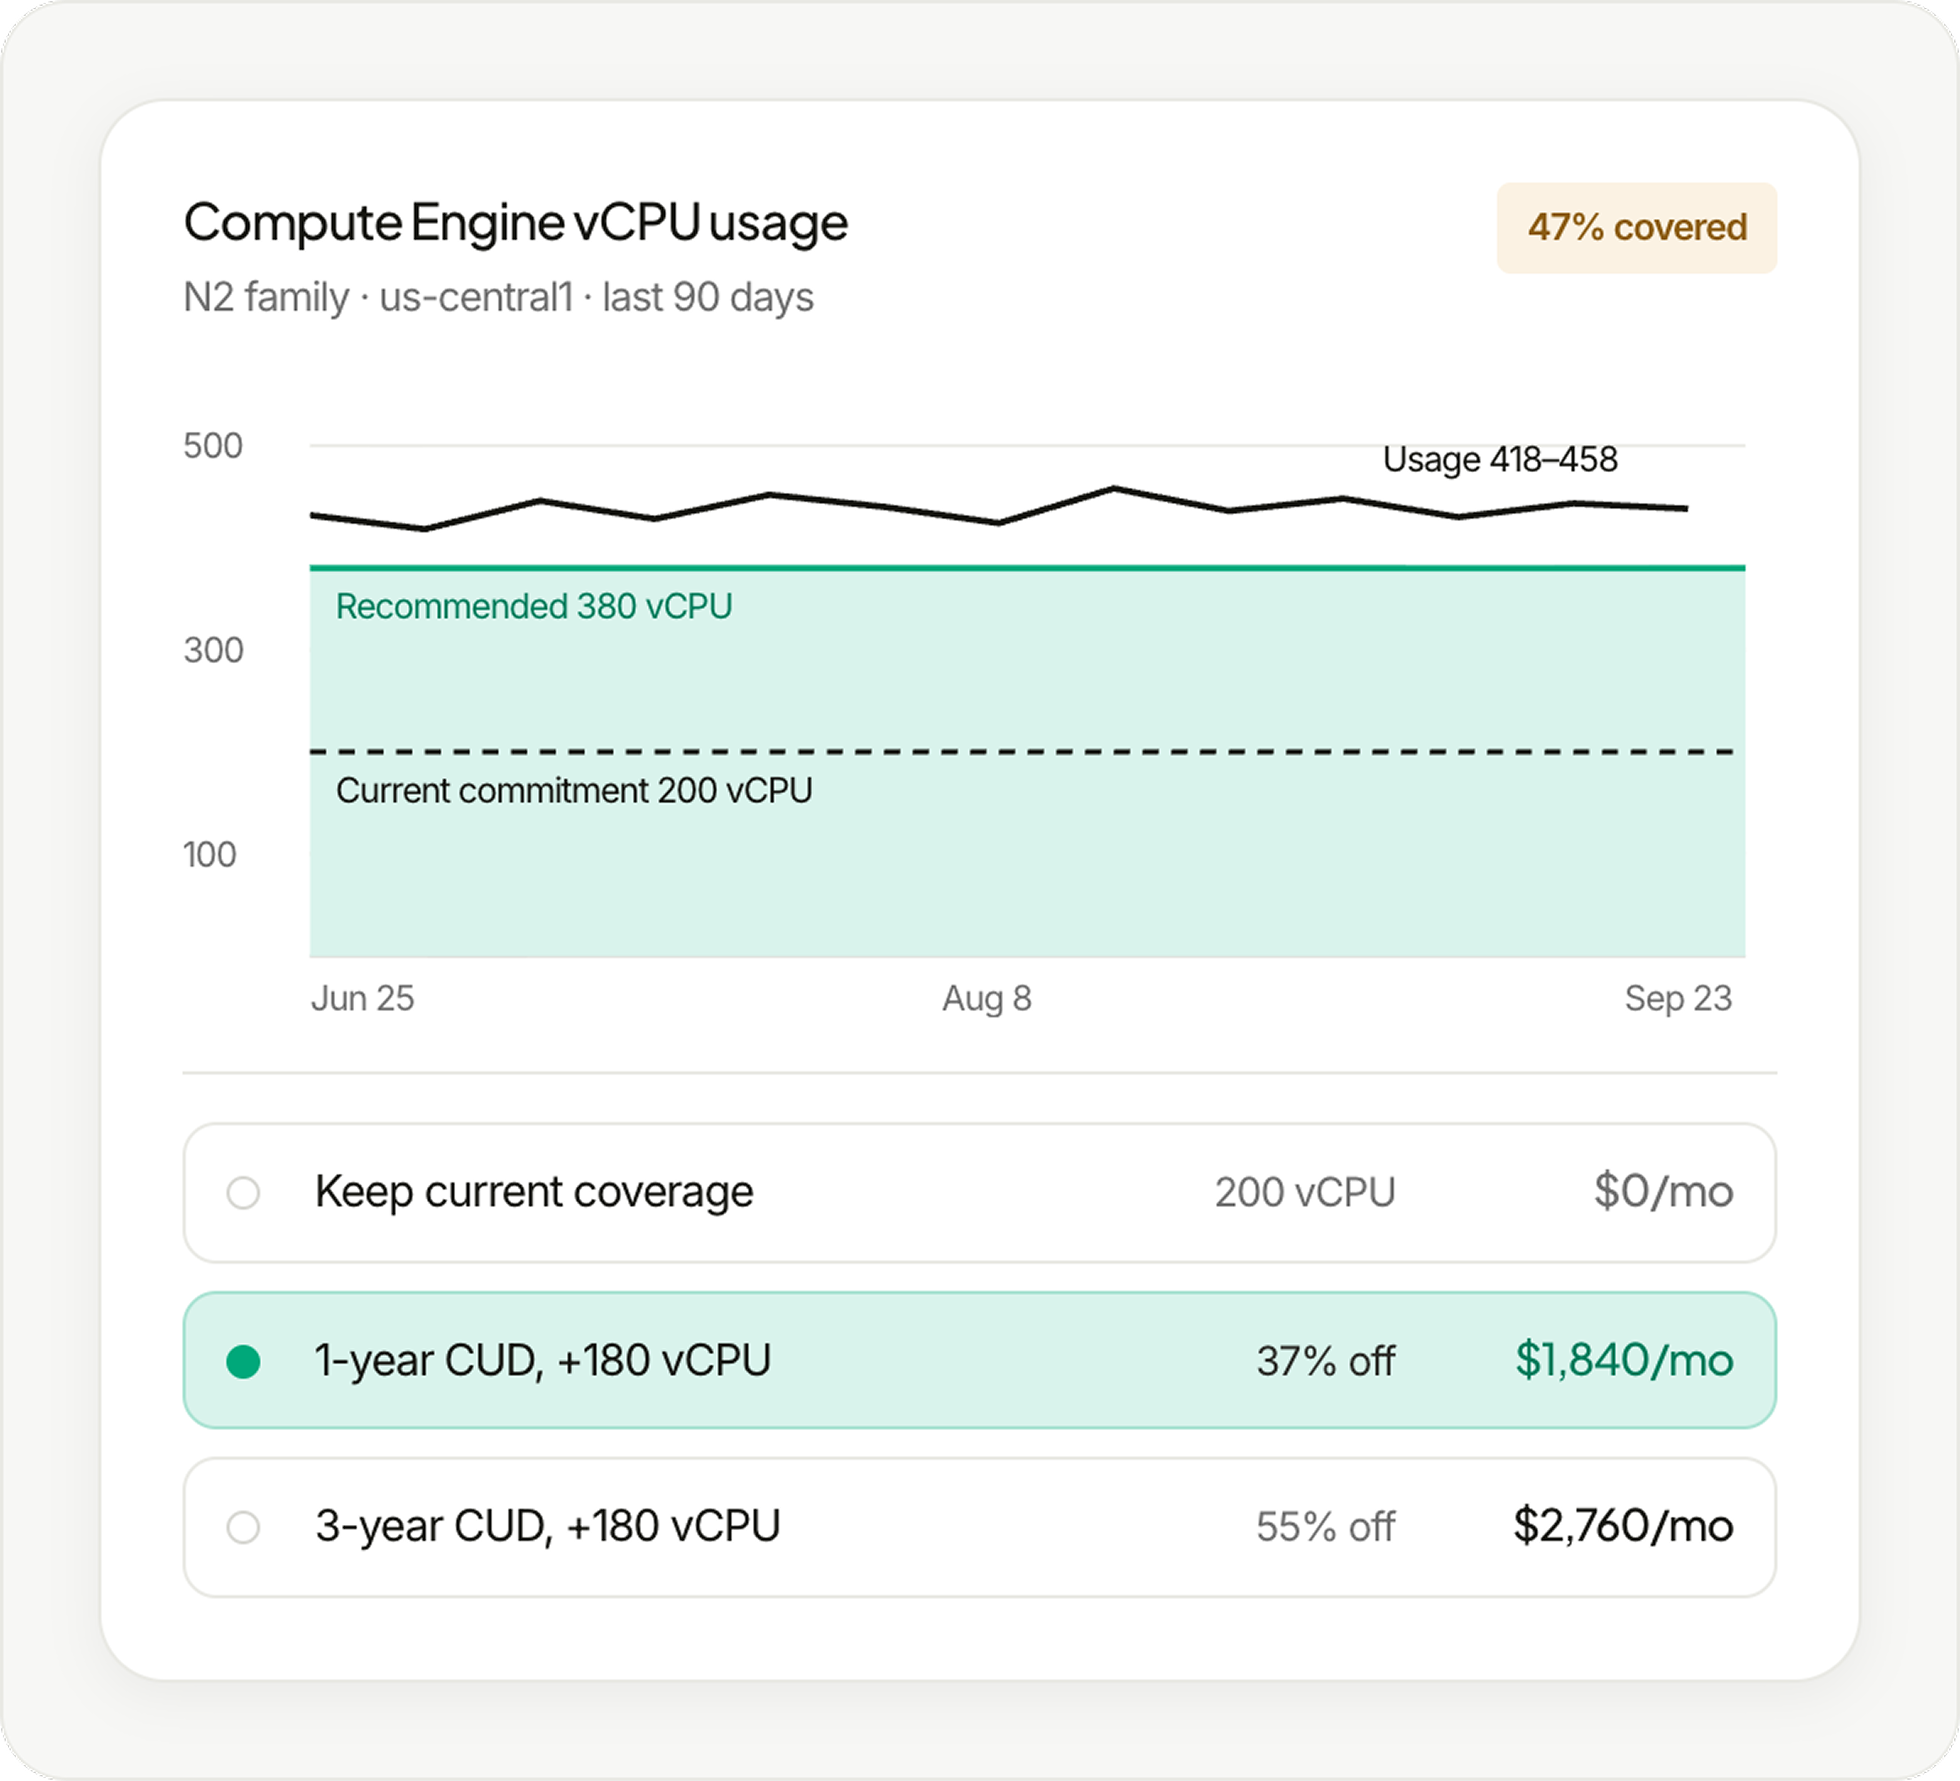Select the 1-year CUD radio button
Viewport: 1960px width, 1781px height.
tap(243, 1361)
